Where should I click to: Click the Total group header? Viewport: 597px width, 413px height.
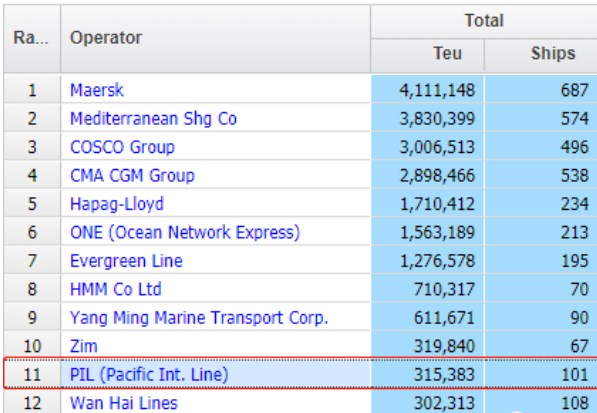(x=484, y=21)
